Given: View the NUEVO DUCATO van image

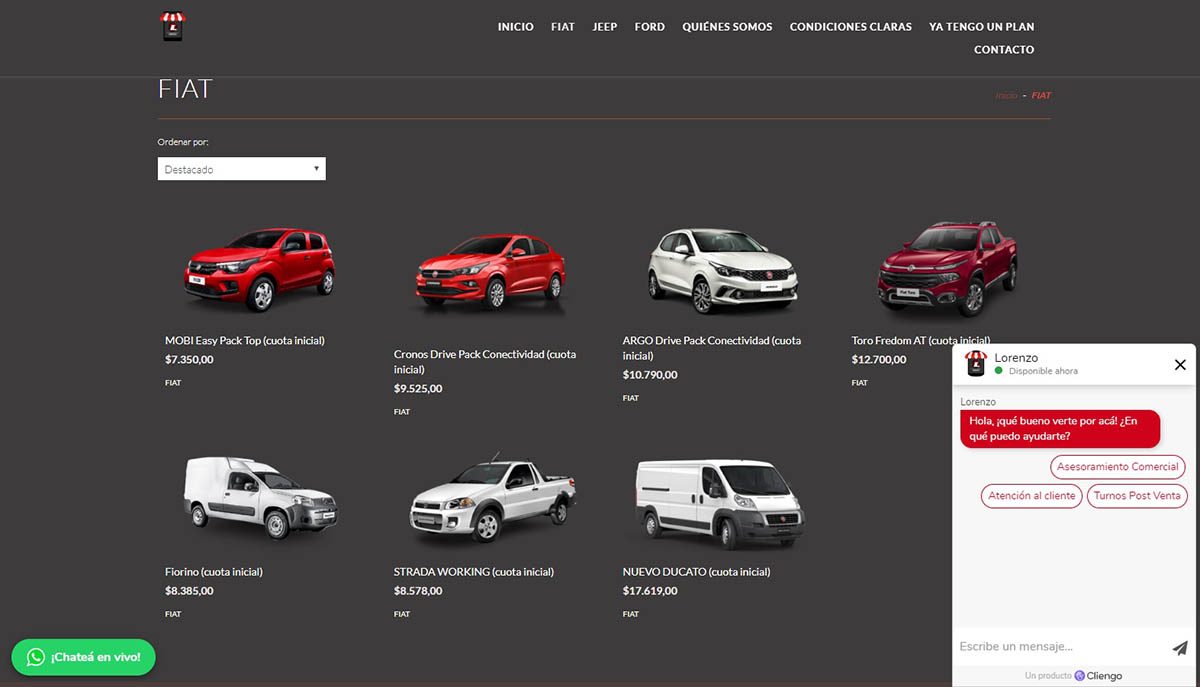Looking at the screenshot, I should coord(719,503).
